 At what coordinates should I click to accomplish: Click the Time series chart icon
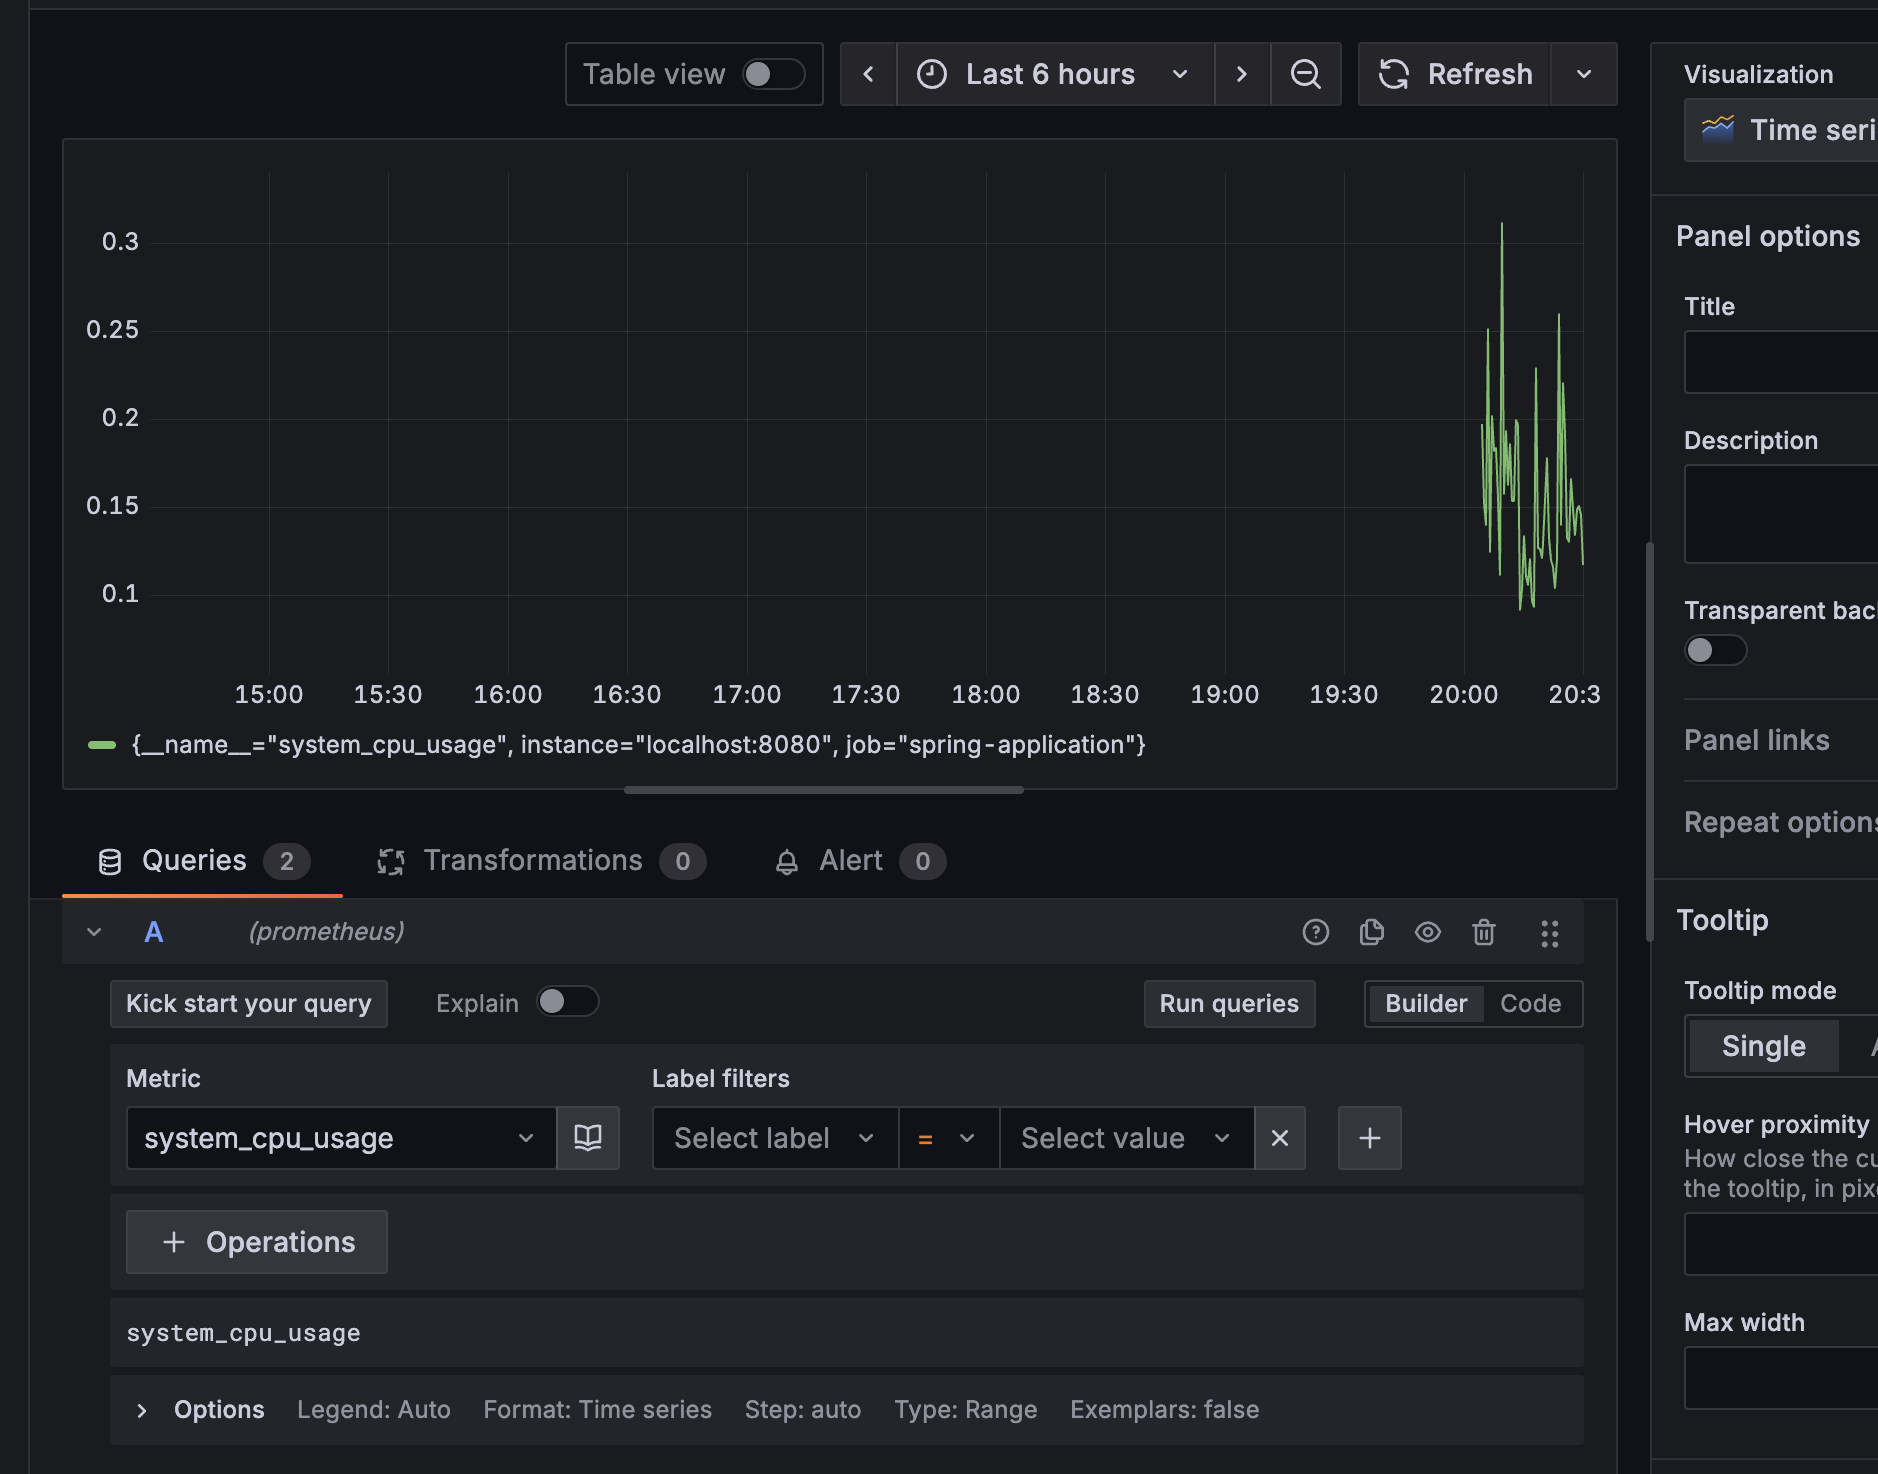[x=1718, y=129]
